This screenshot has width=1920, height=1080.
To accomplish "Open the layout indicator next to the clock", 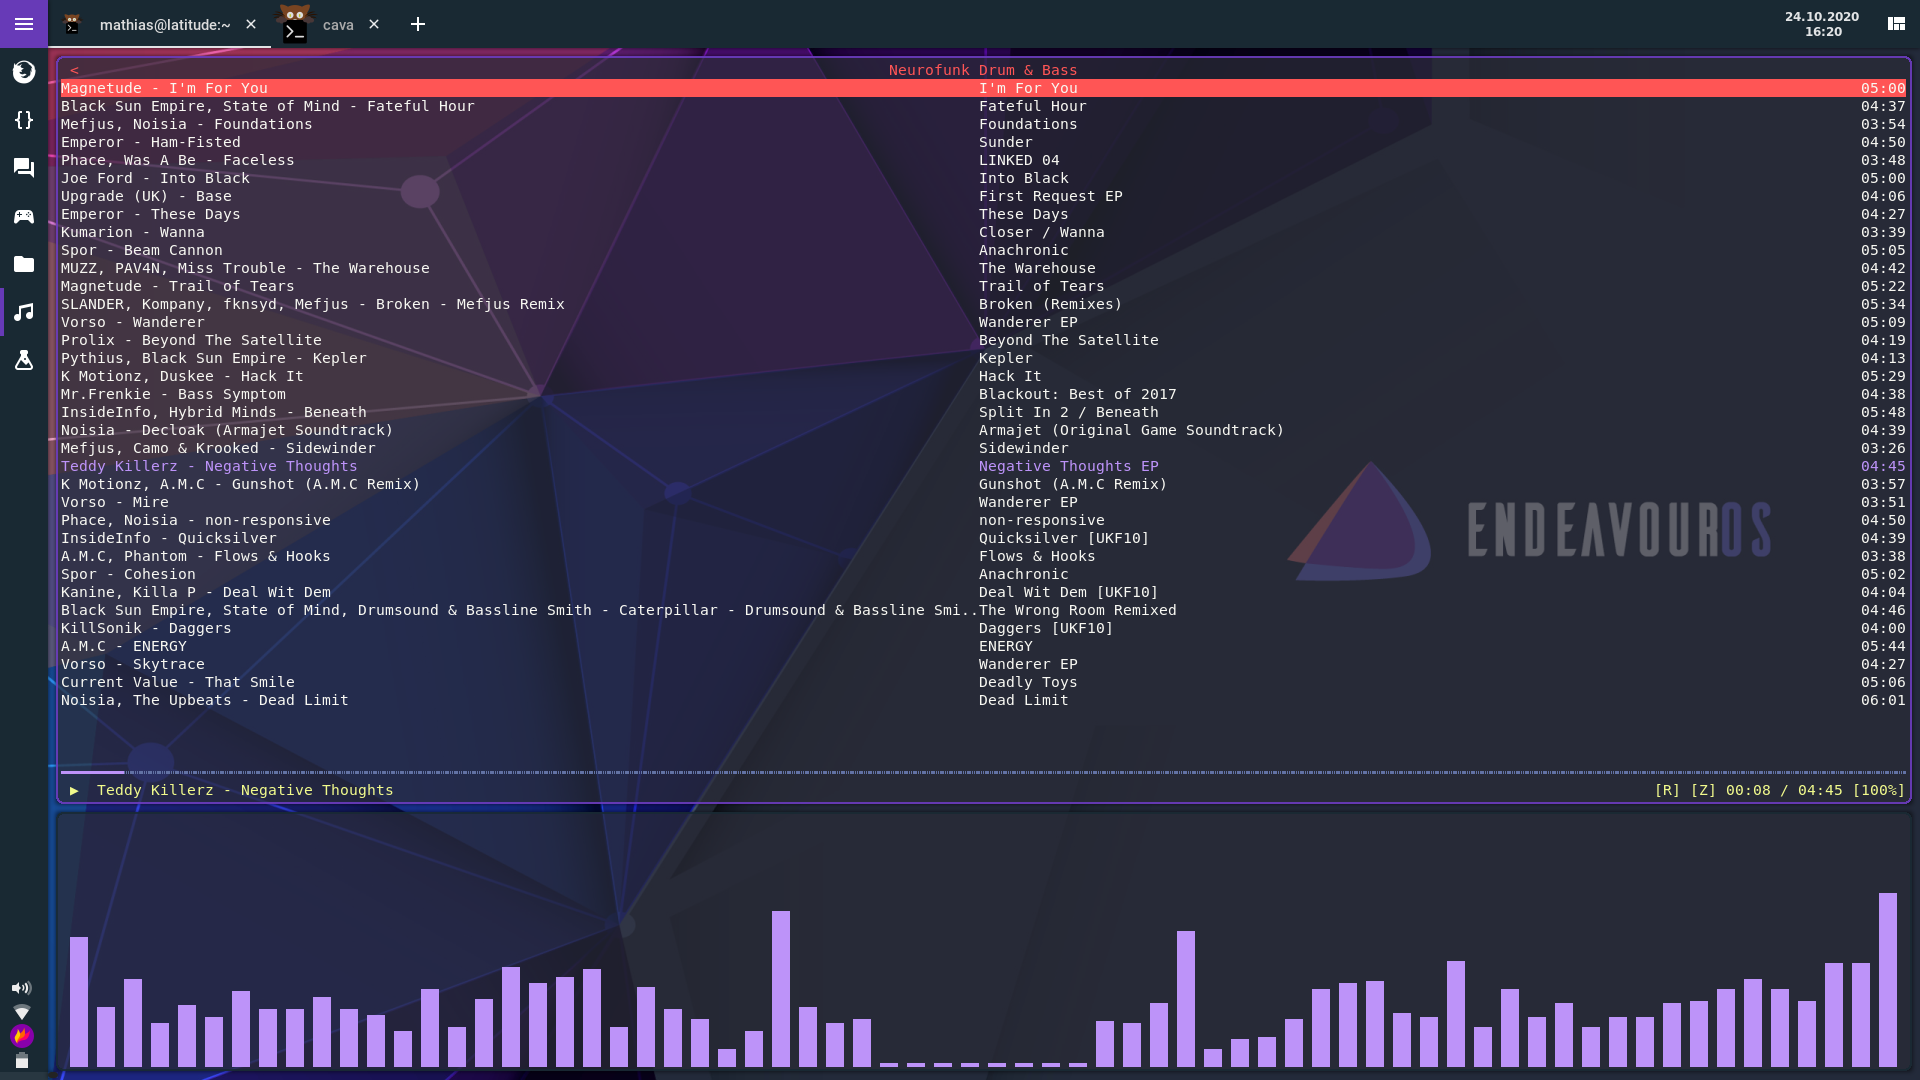I will 1896,23.
